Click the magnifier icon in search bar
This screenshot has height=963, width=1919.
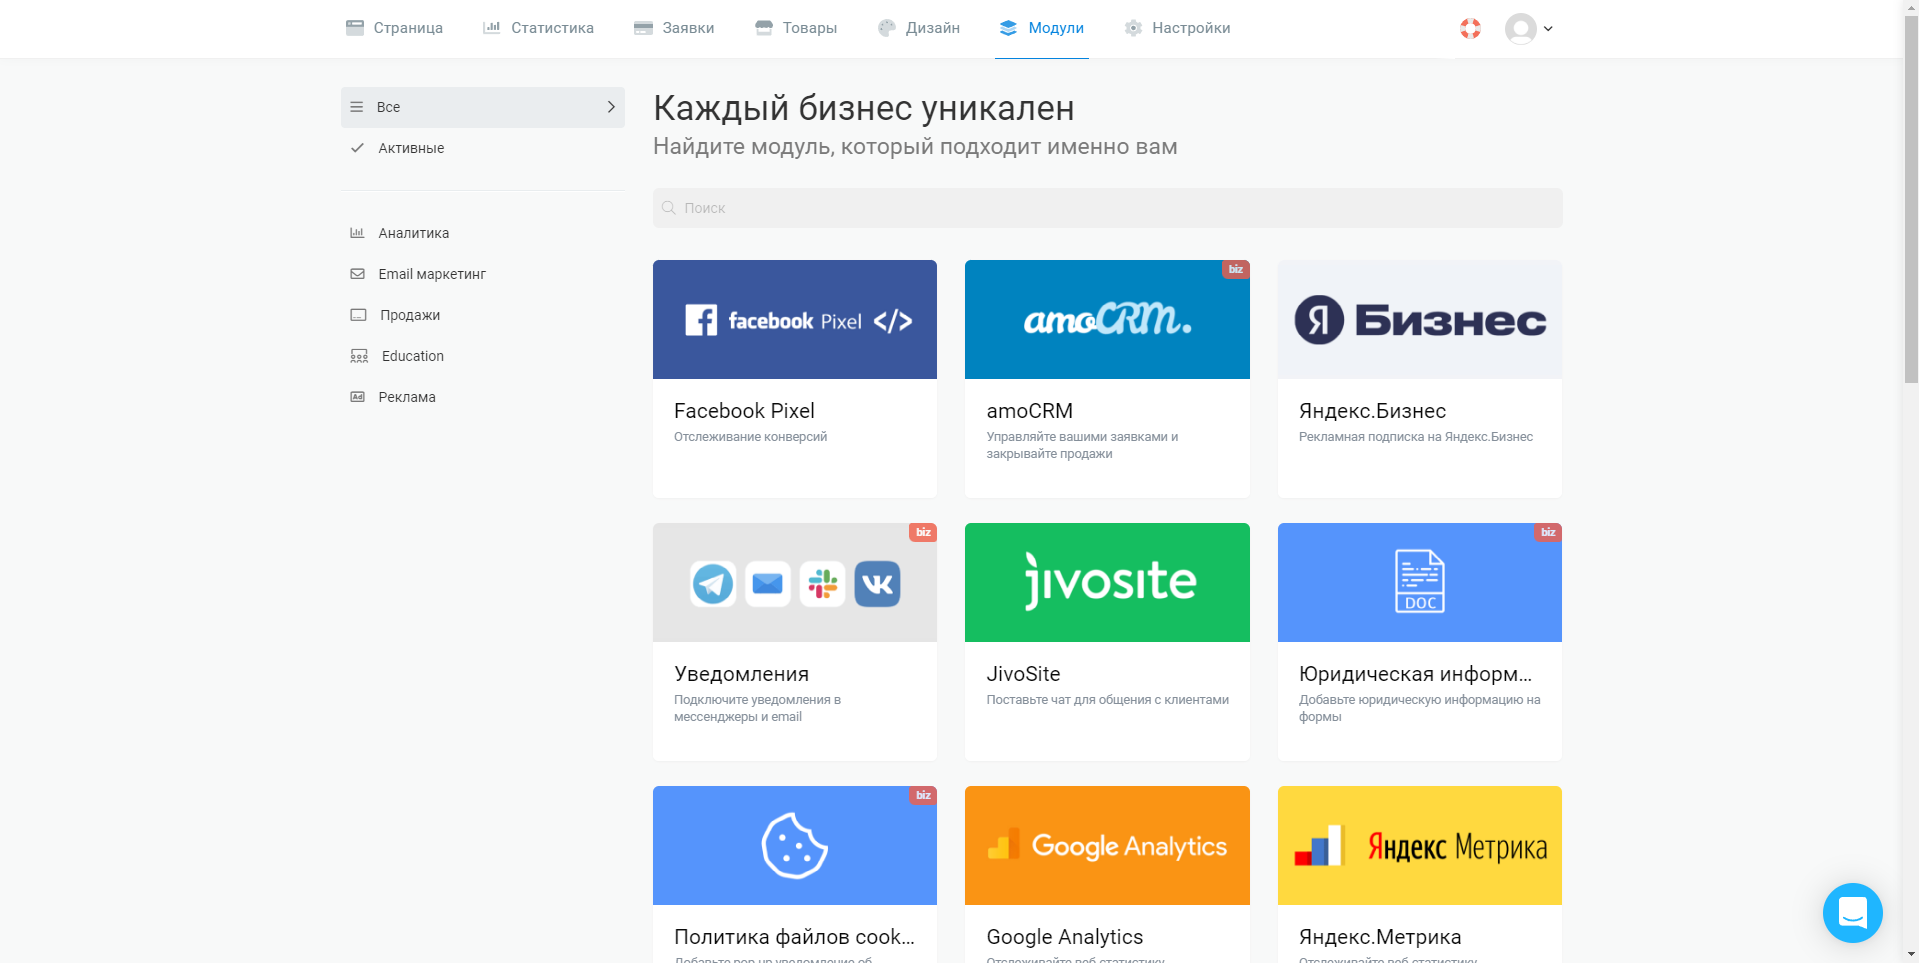pos(669,208)
